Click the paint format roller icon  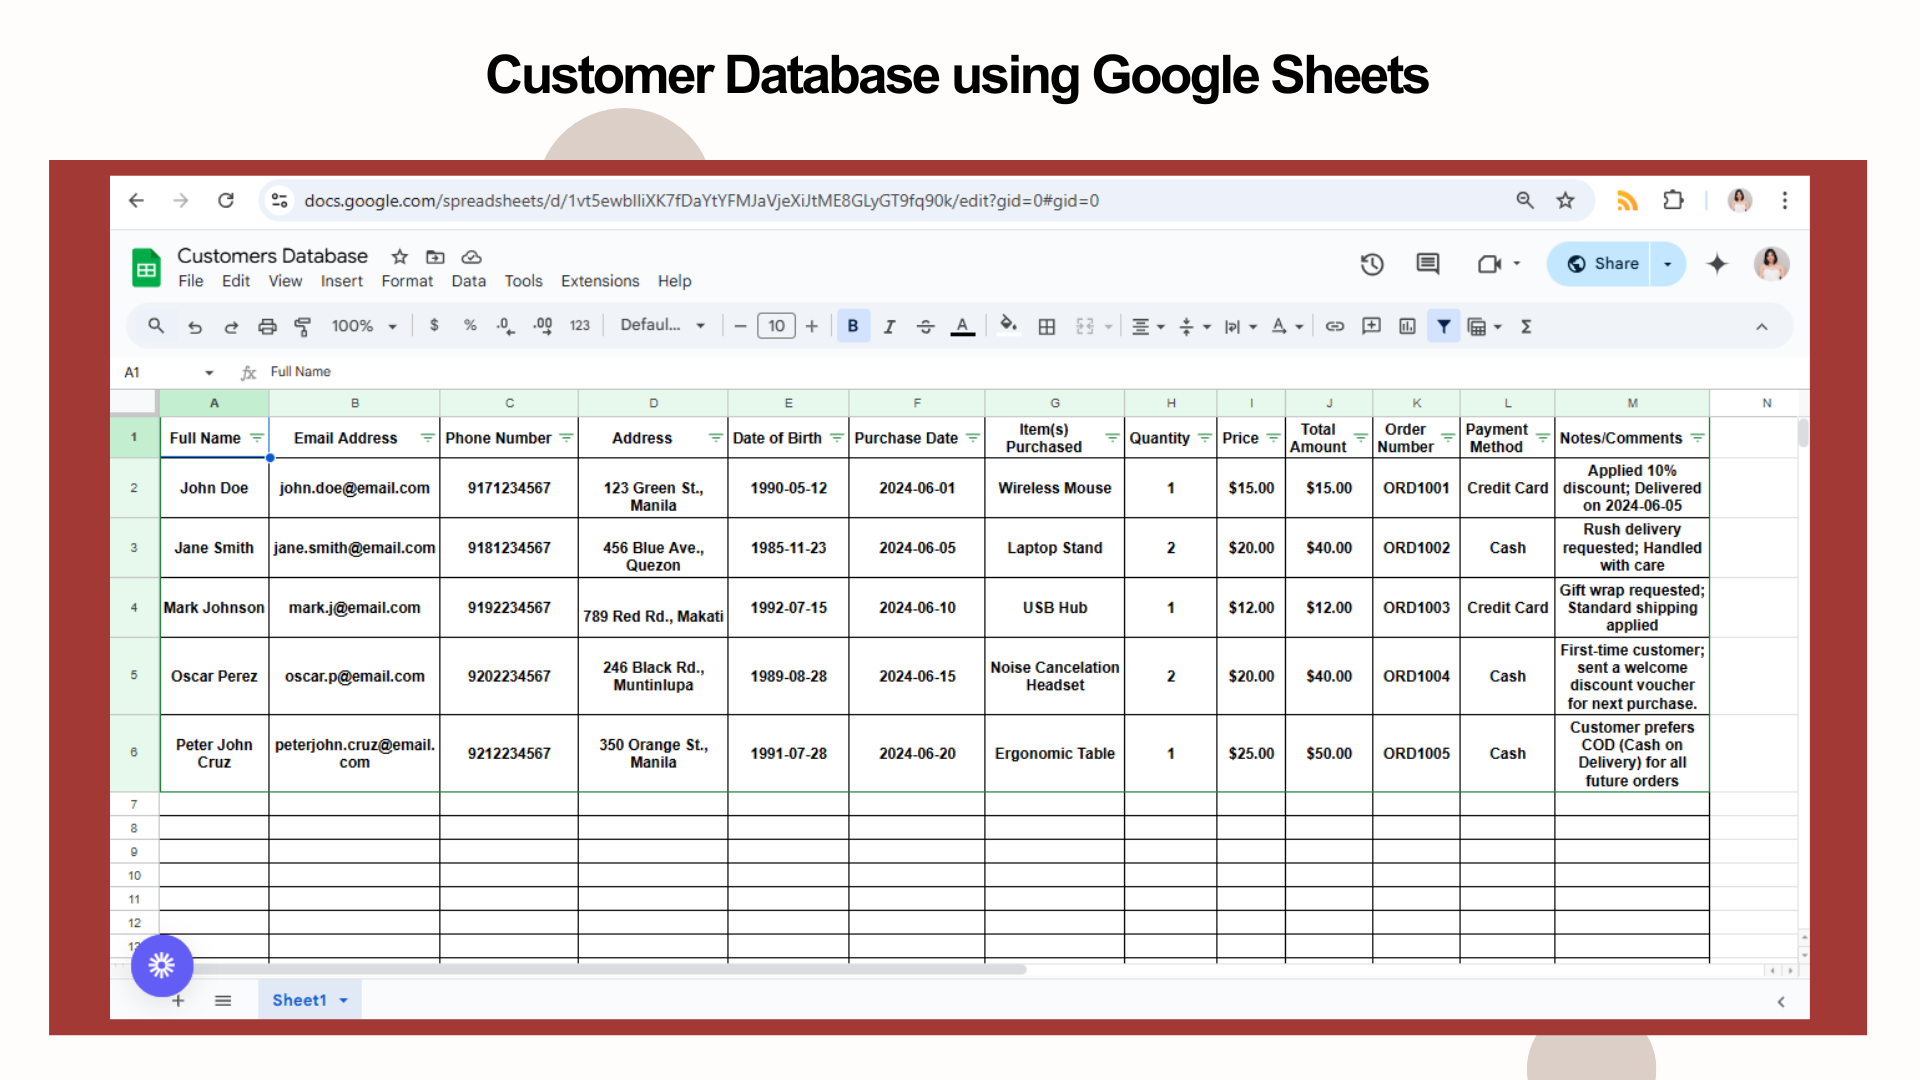pos(302,326)
